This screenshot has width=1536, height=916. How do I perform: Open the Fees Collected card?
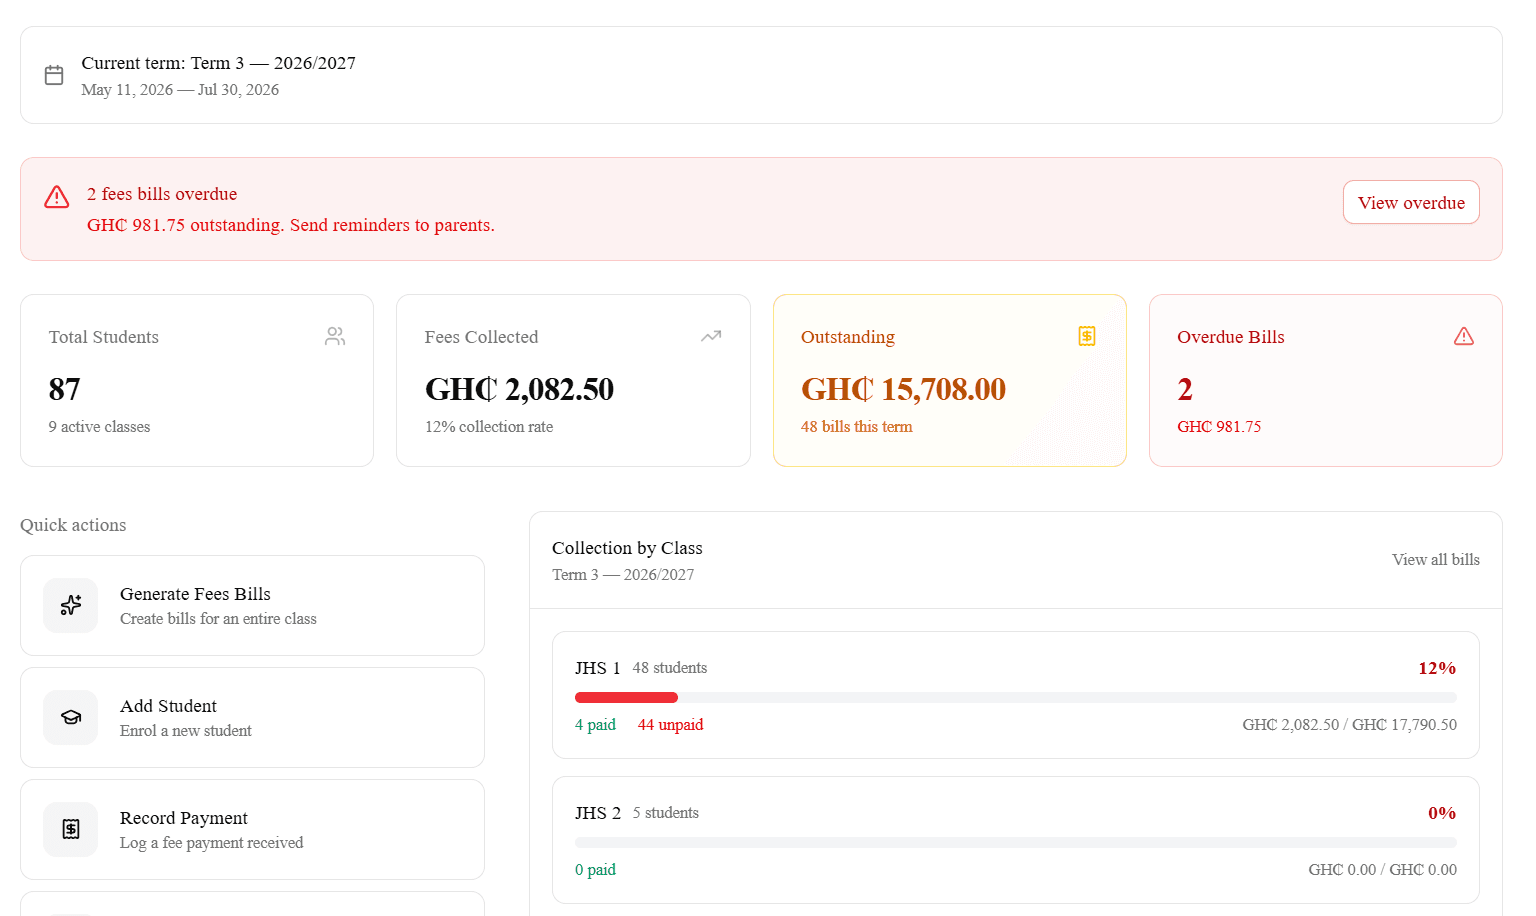click(573, 380)
